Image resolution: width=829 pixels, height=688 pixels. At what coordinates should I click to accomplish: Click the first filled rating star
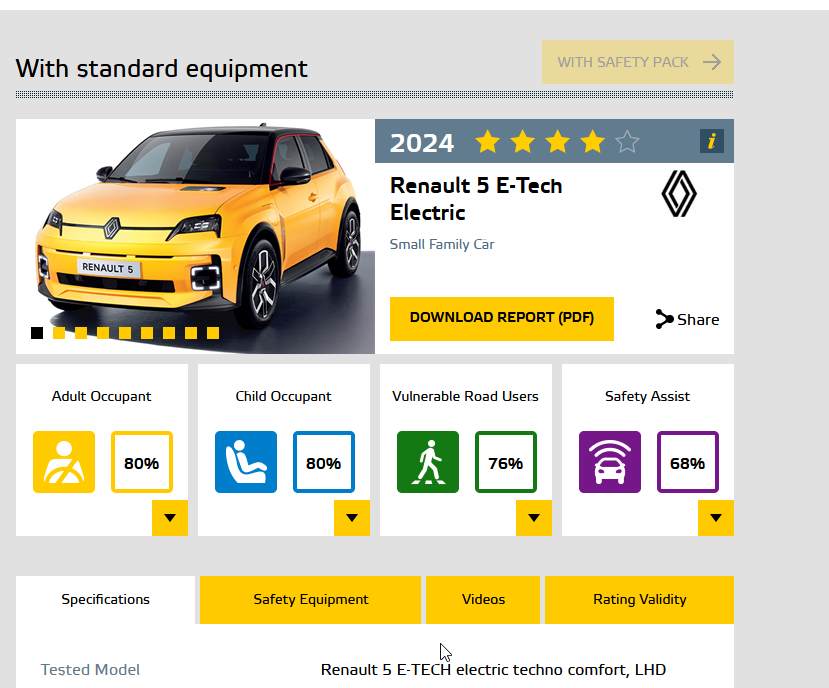[x=487, y=142]
